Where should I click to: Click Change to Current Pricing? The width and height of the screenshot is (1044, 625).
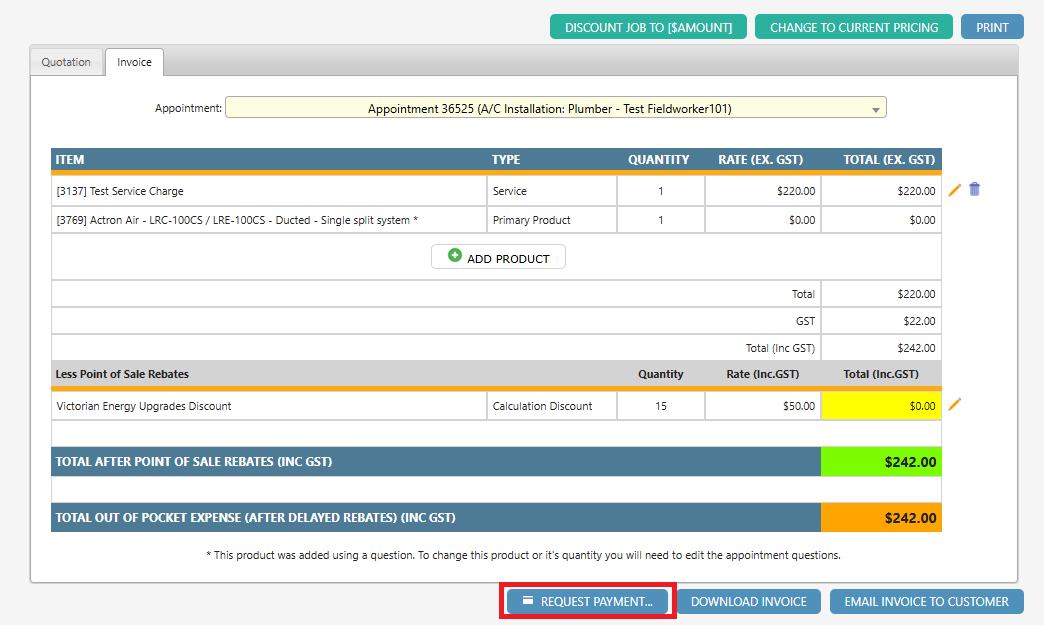[x=853, y=26]
